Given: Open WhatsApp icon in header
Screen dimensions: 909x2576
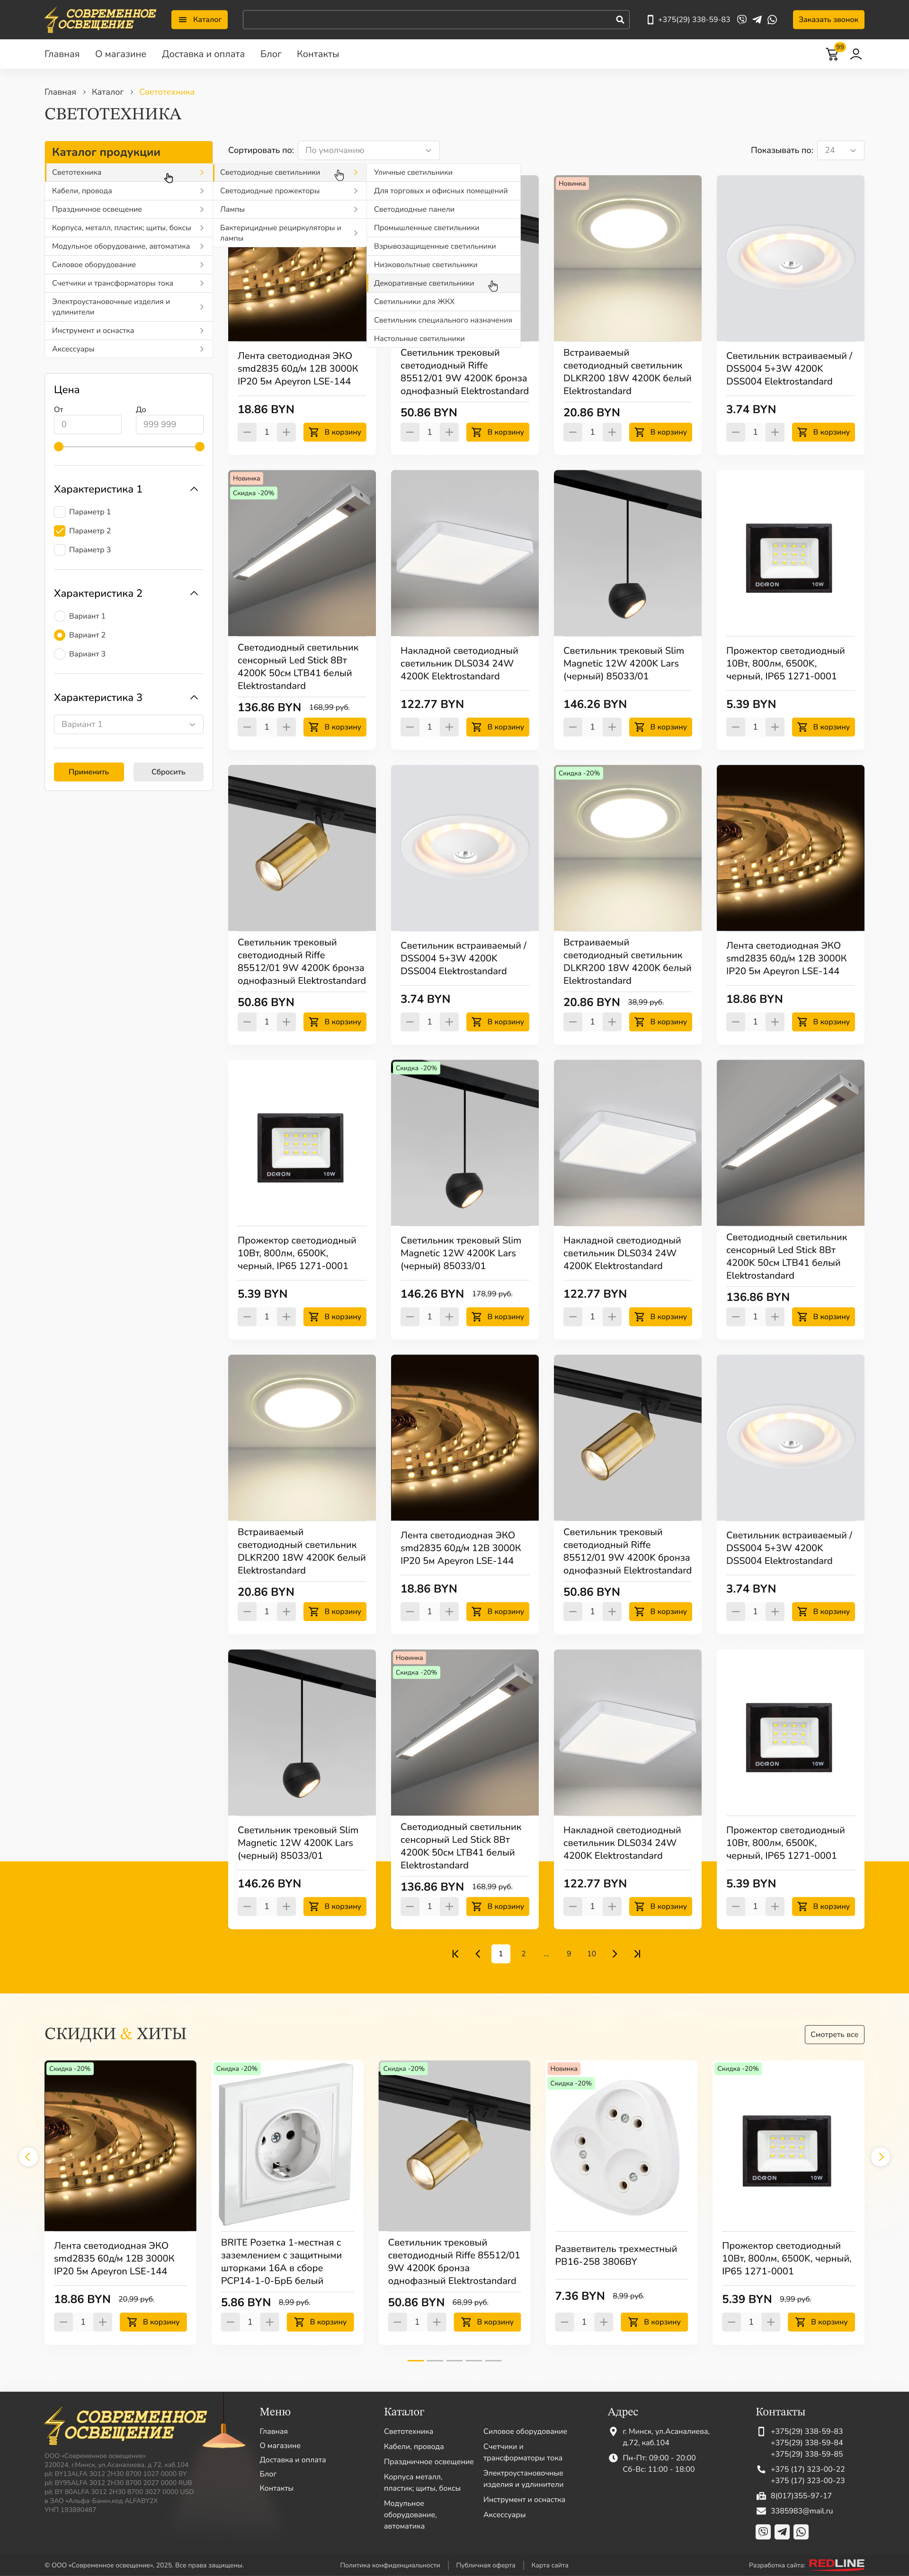Looking at the screenshot, I should pos(772,19).
